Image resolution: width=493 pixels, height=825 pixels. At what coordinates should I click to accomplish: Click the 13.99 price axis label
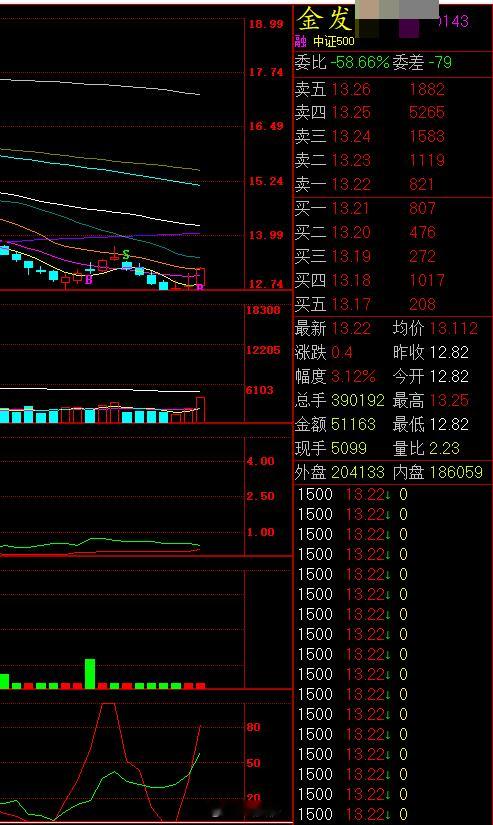pos(266,235)
